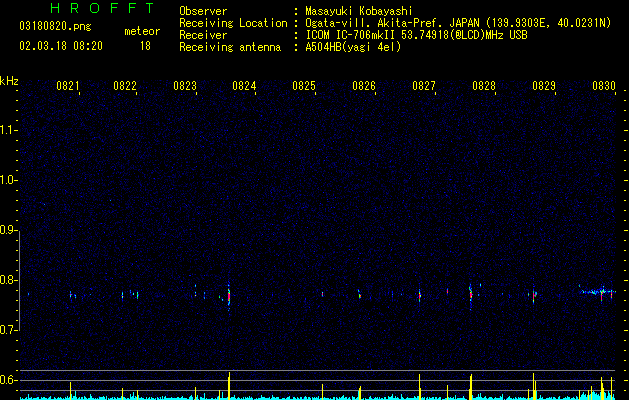Viewport: 629px width, 400px height.
Task: Click the Ogata-vill. Akita-Pref. JAPAN location text
Action: [x=458, y=23]
